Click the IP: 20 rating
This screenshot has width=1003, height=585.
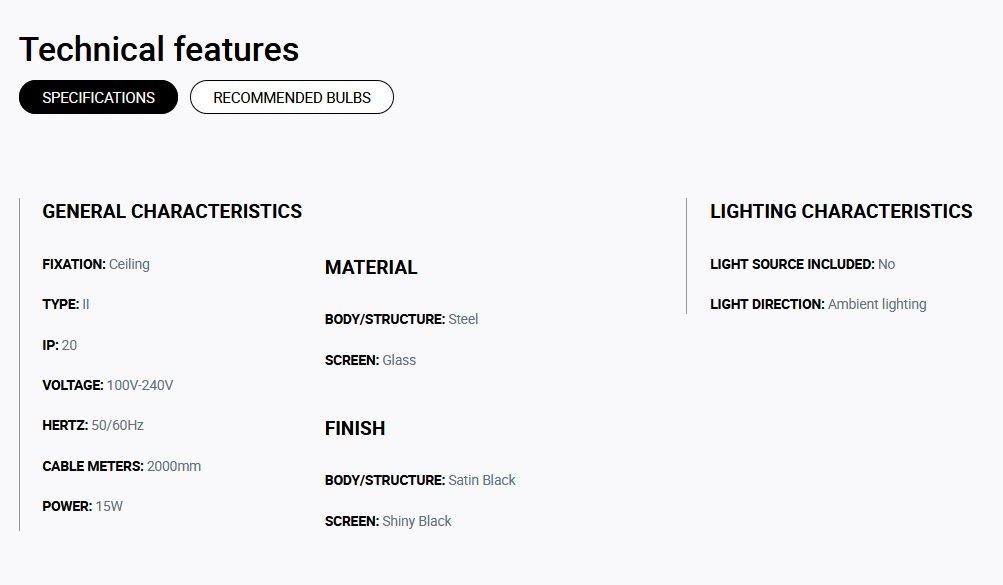(59, 345)
